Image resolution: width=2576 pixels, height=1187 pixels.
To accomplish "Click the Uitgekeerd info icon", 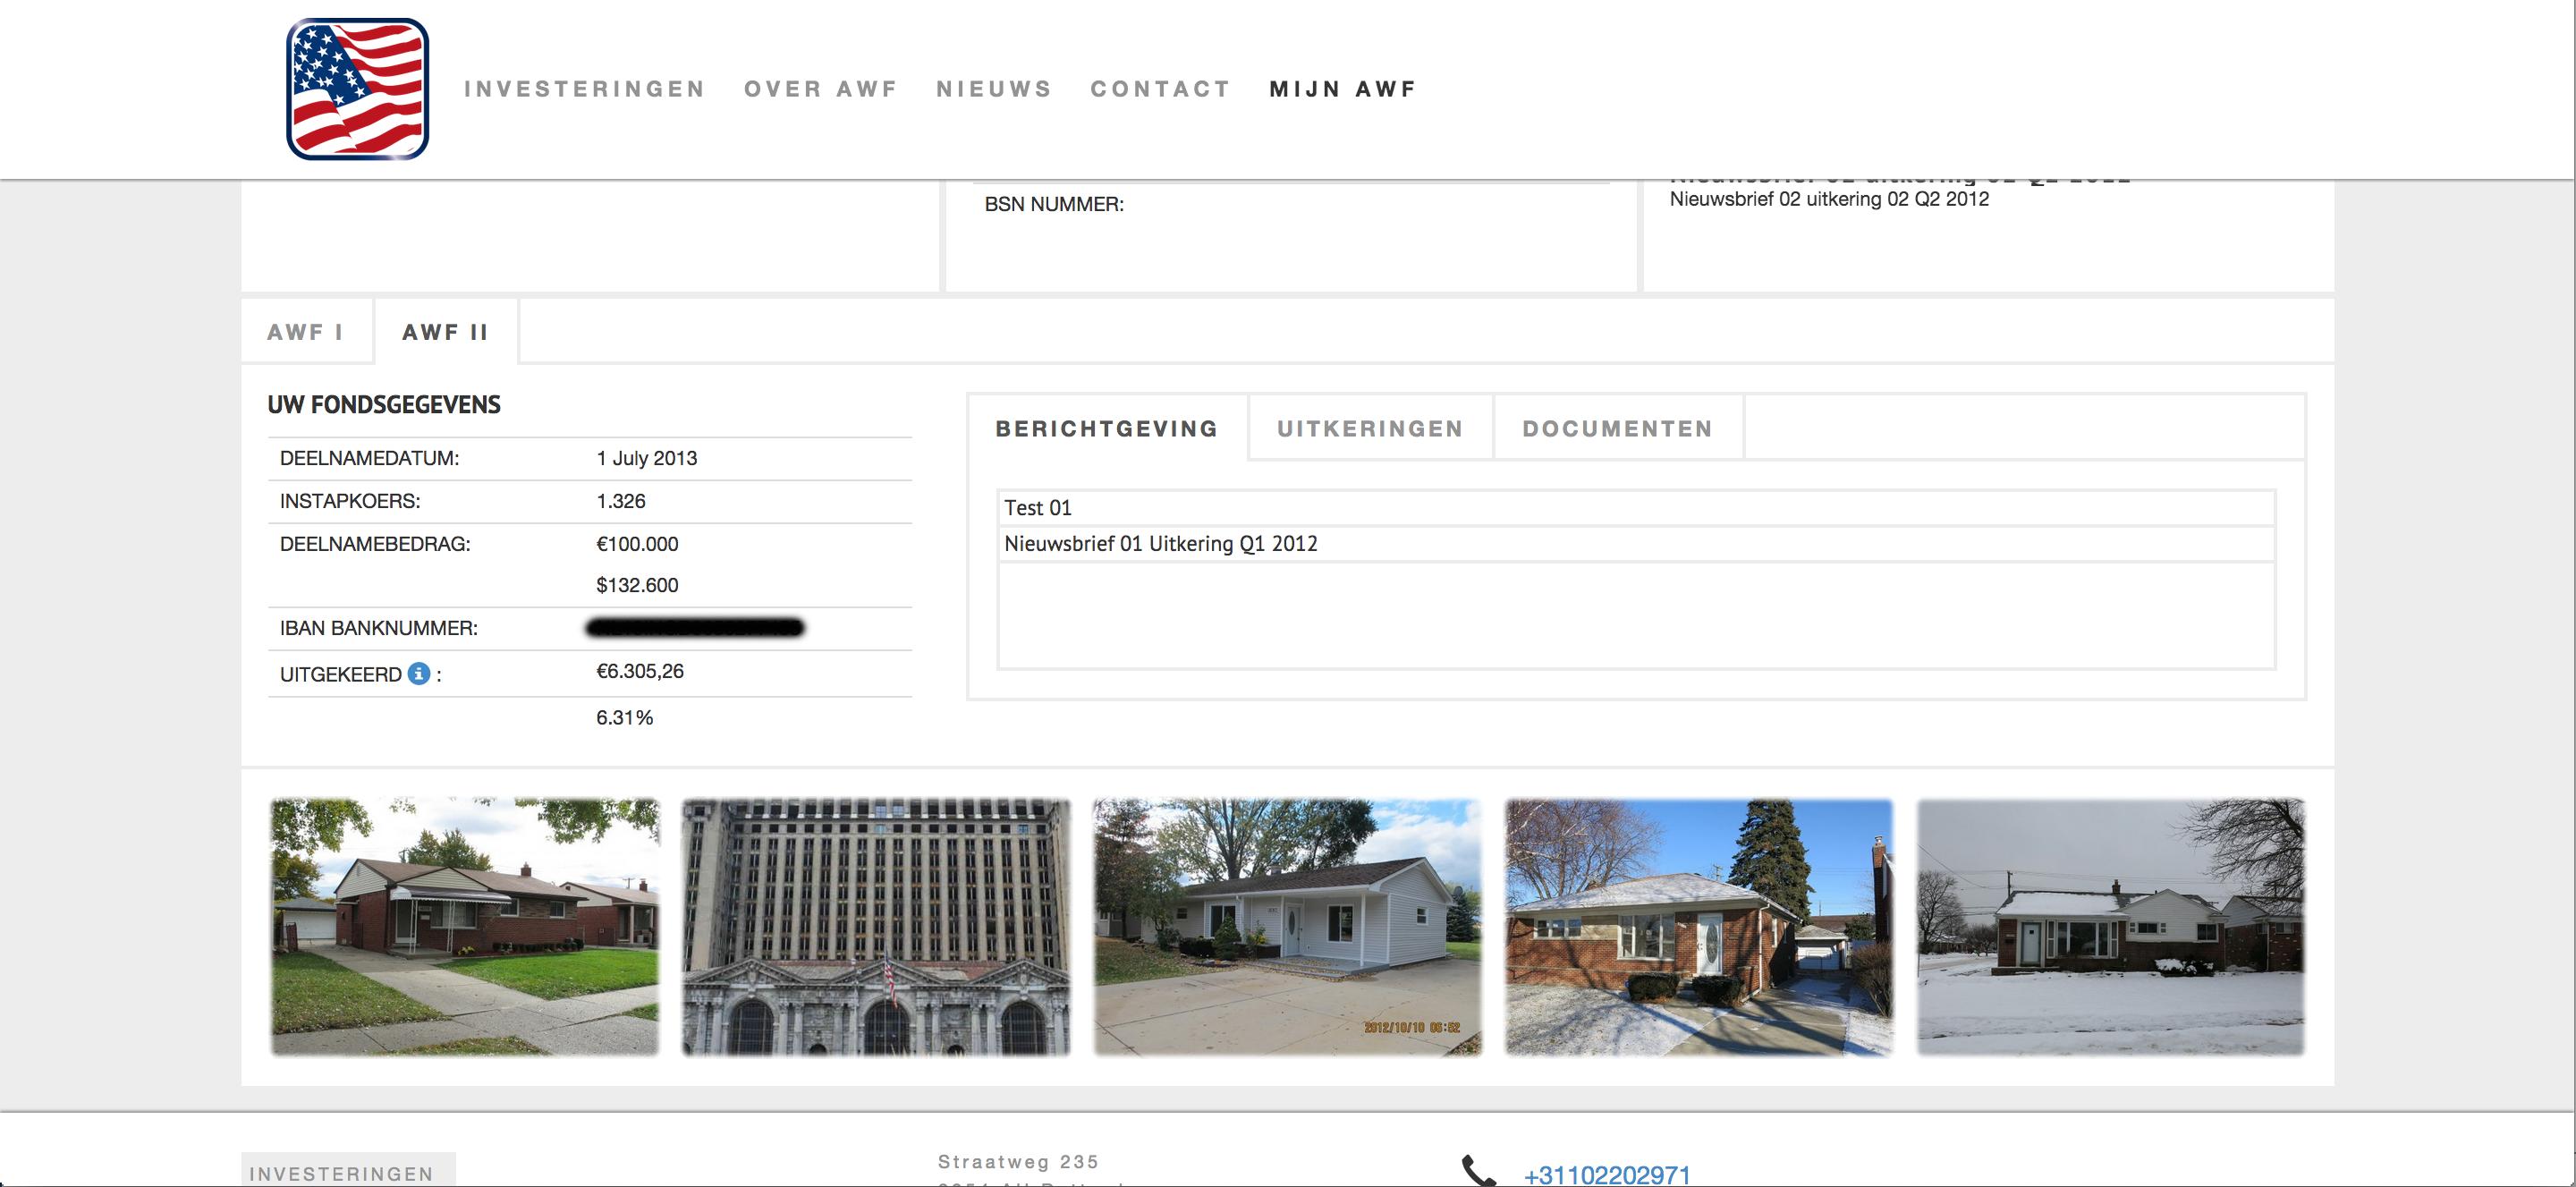I will tap(419, 674).
